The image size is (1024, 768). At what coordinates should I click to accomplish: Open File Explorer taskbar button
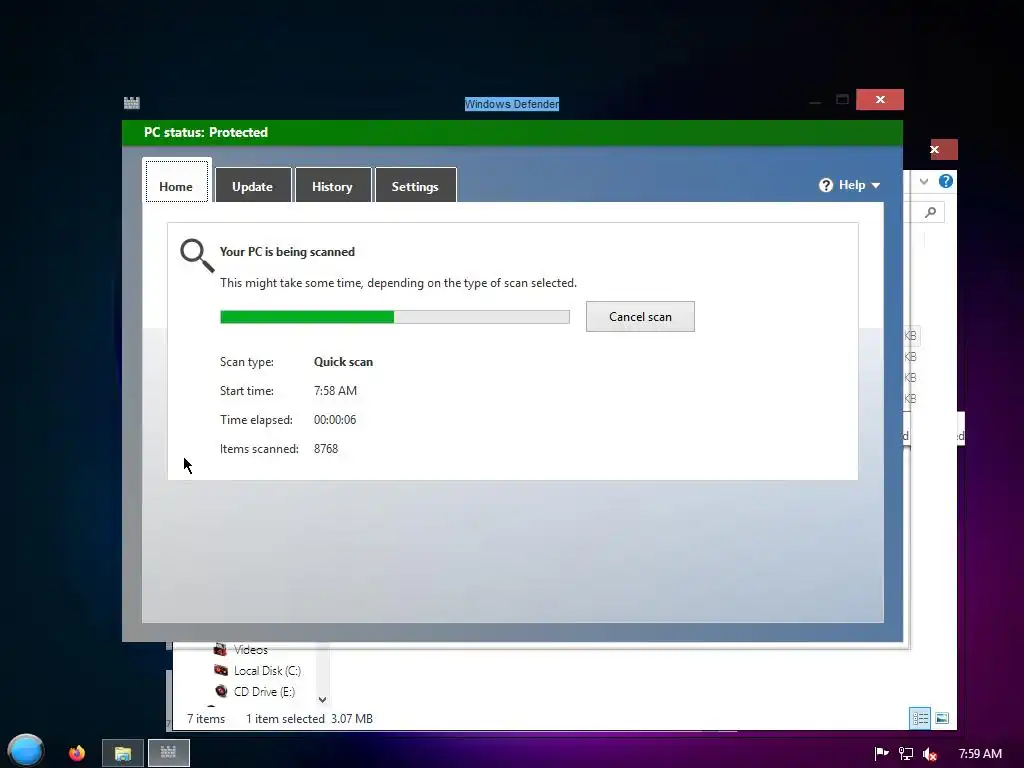pos(123,753)
